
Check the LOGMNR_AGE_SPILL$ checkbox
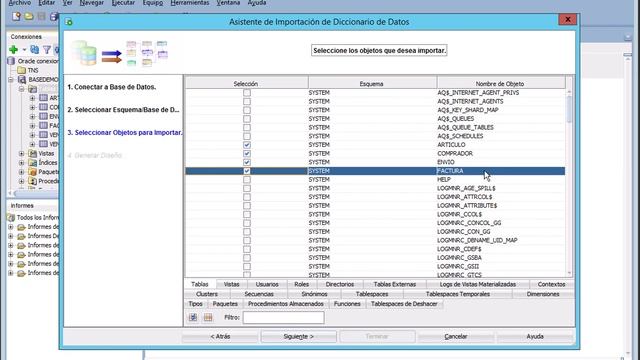pos(247,188)
